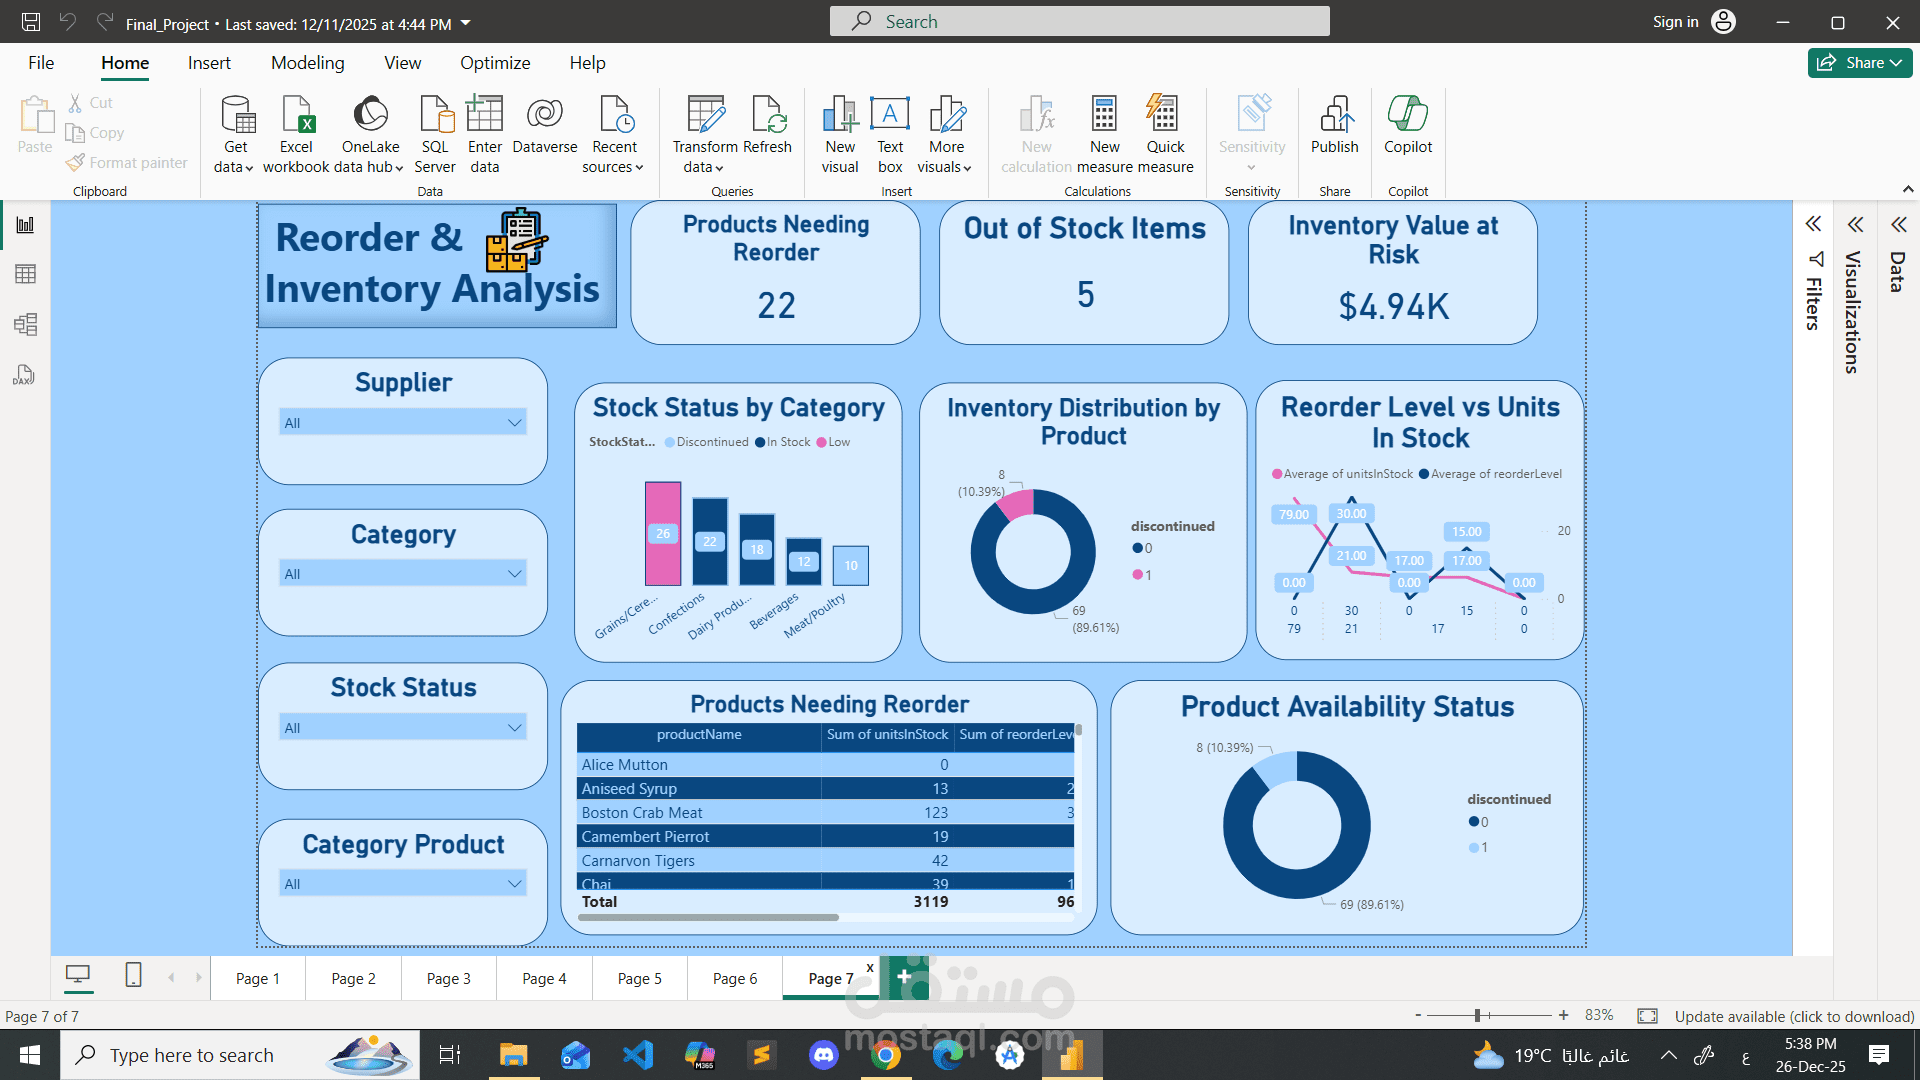The width and height of the screenshot is (1920, 1080).
Task: Click the Publish icon
Action: tap(1334, 116)
